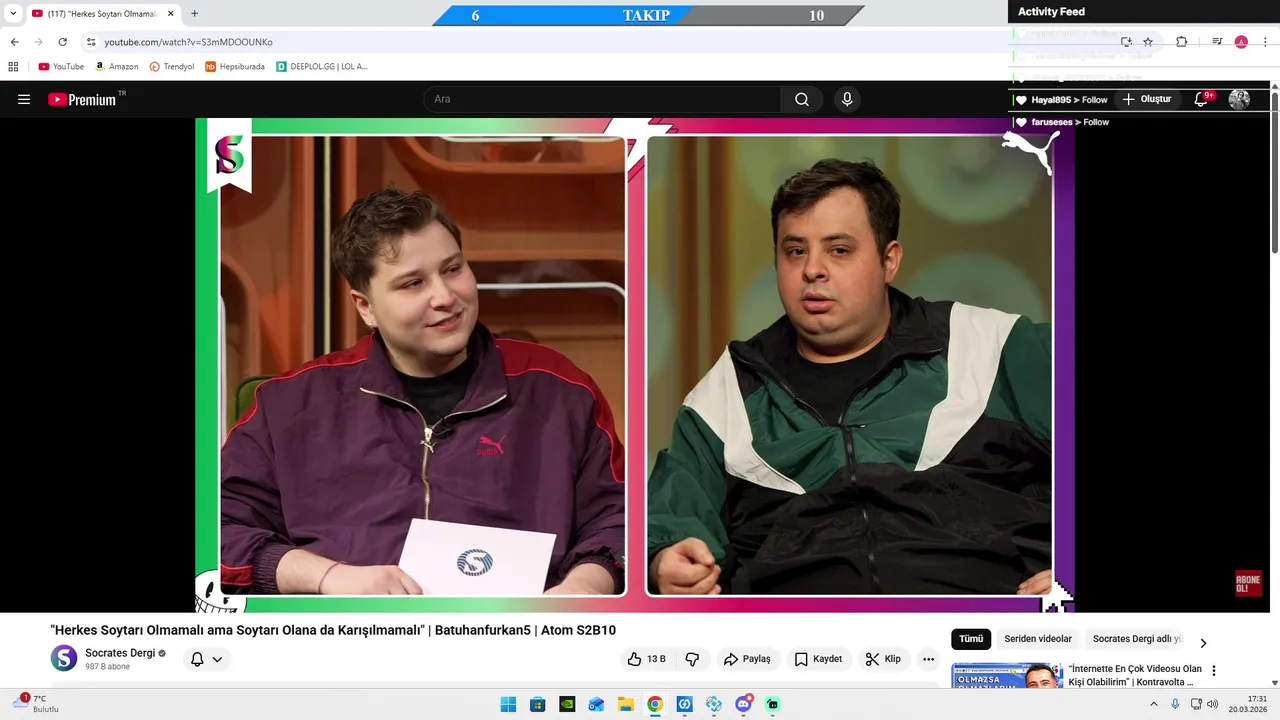Viewport: 1280px width, 720px height.
Task: Show hidden system tray icons
Action: [x=1153, y=704]
